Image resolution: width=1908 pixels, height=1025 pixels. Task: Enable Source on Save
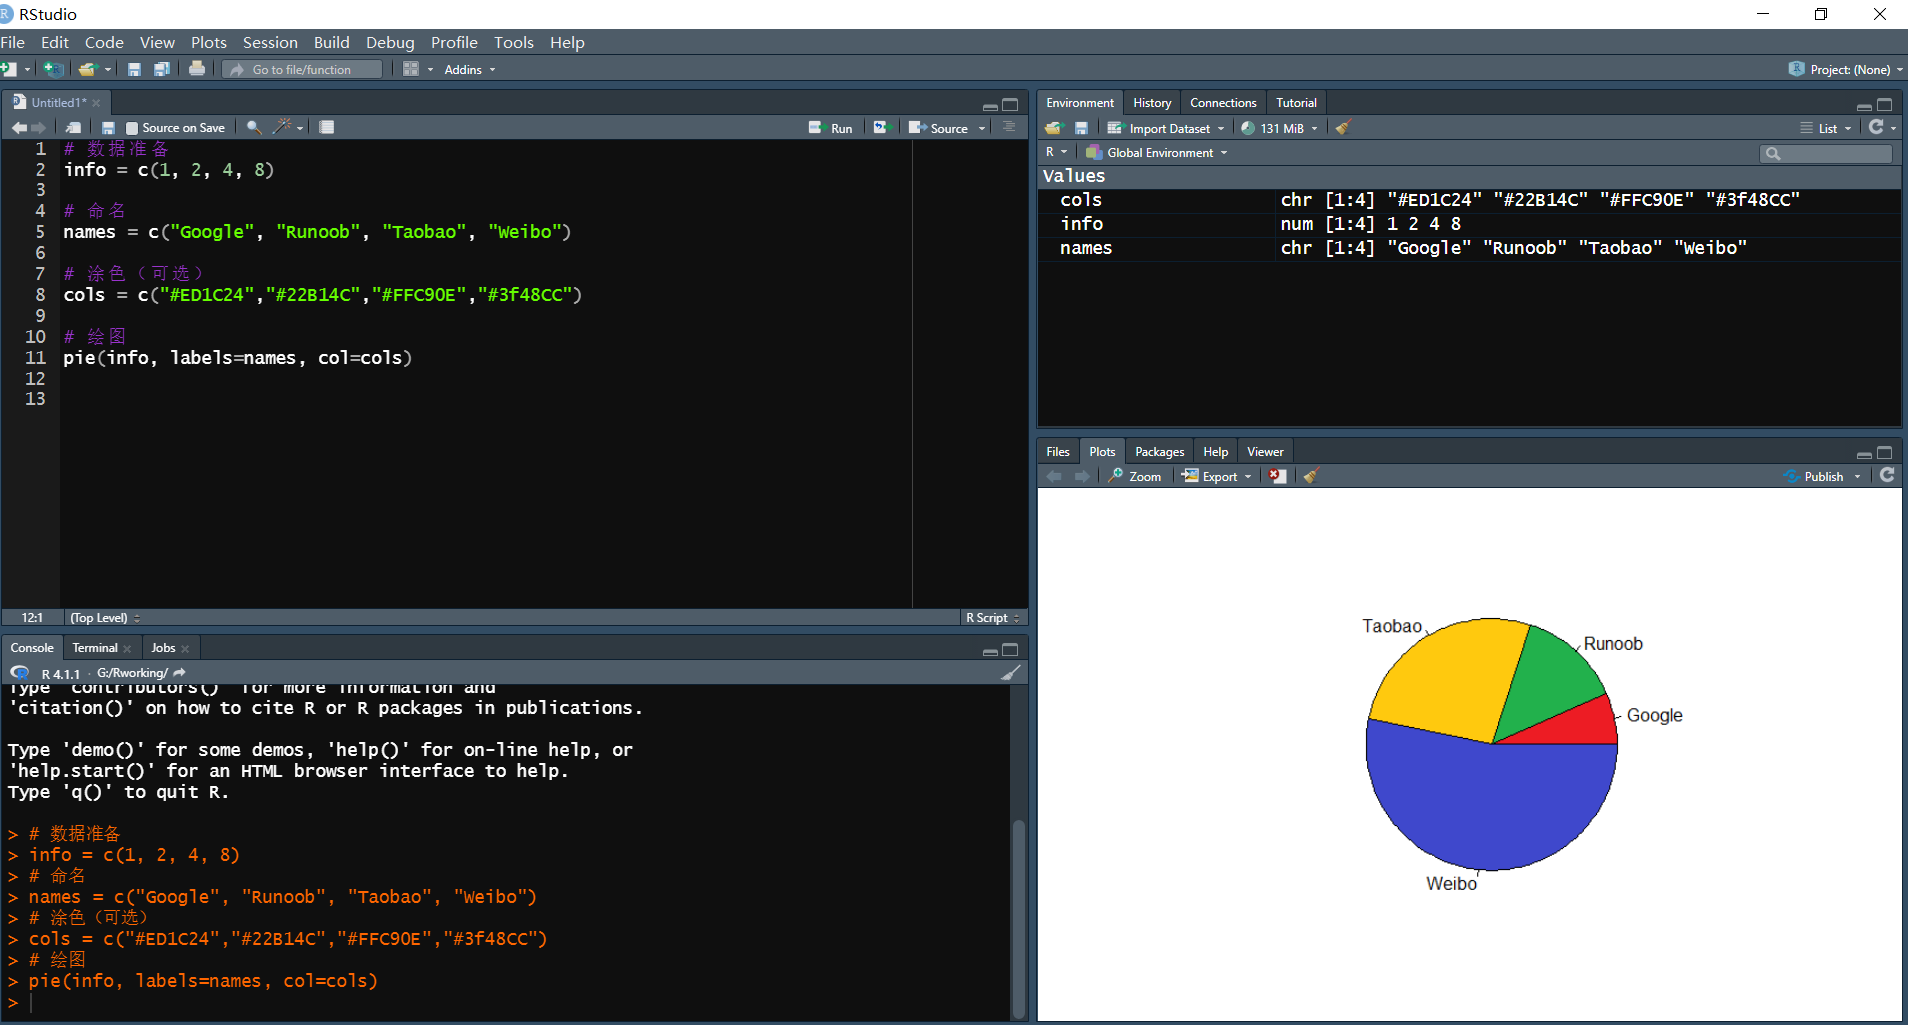point(131,127)
